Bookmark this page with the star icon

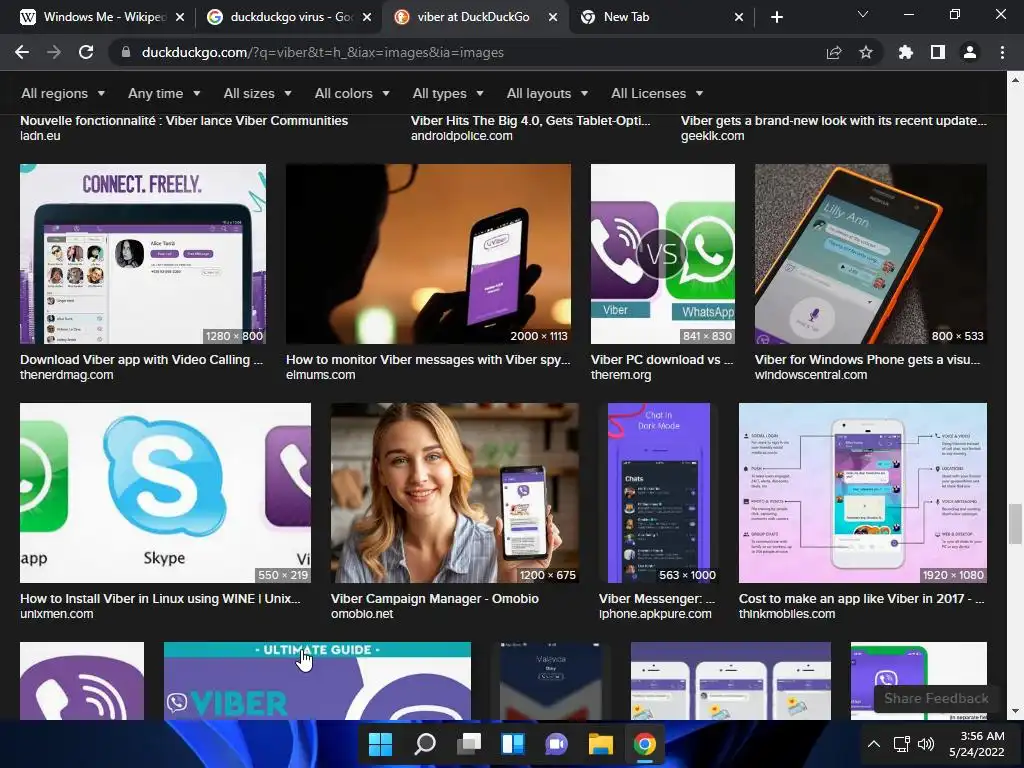(866, 52)
